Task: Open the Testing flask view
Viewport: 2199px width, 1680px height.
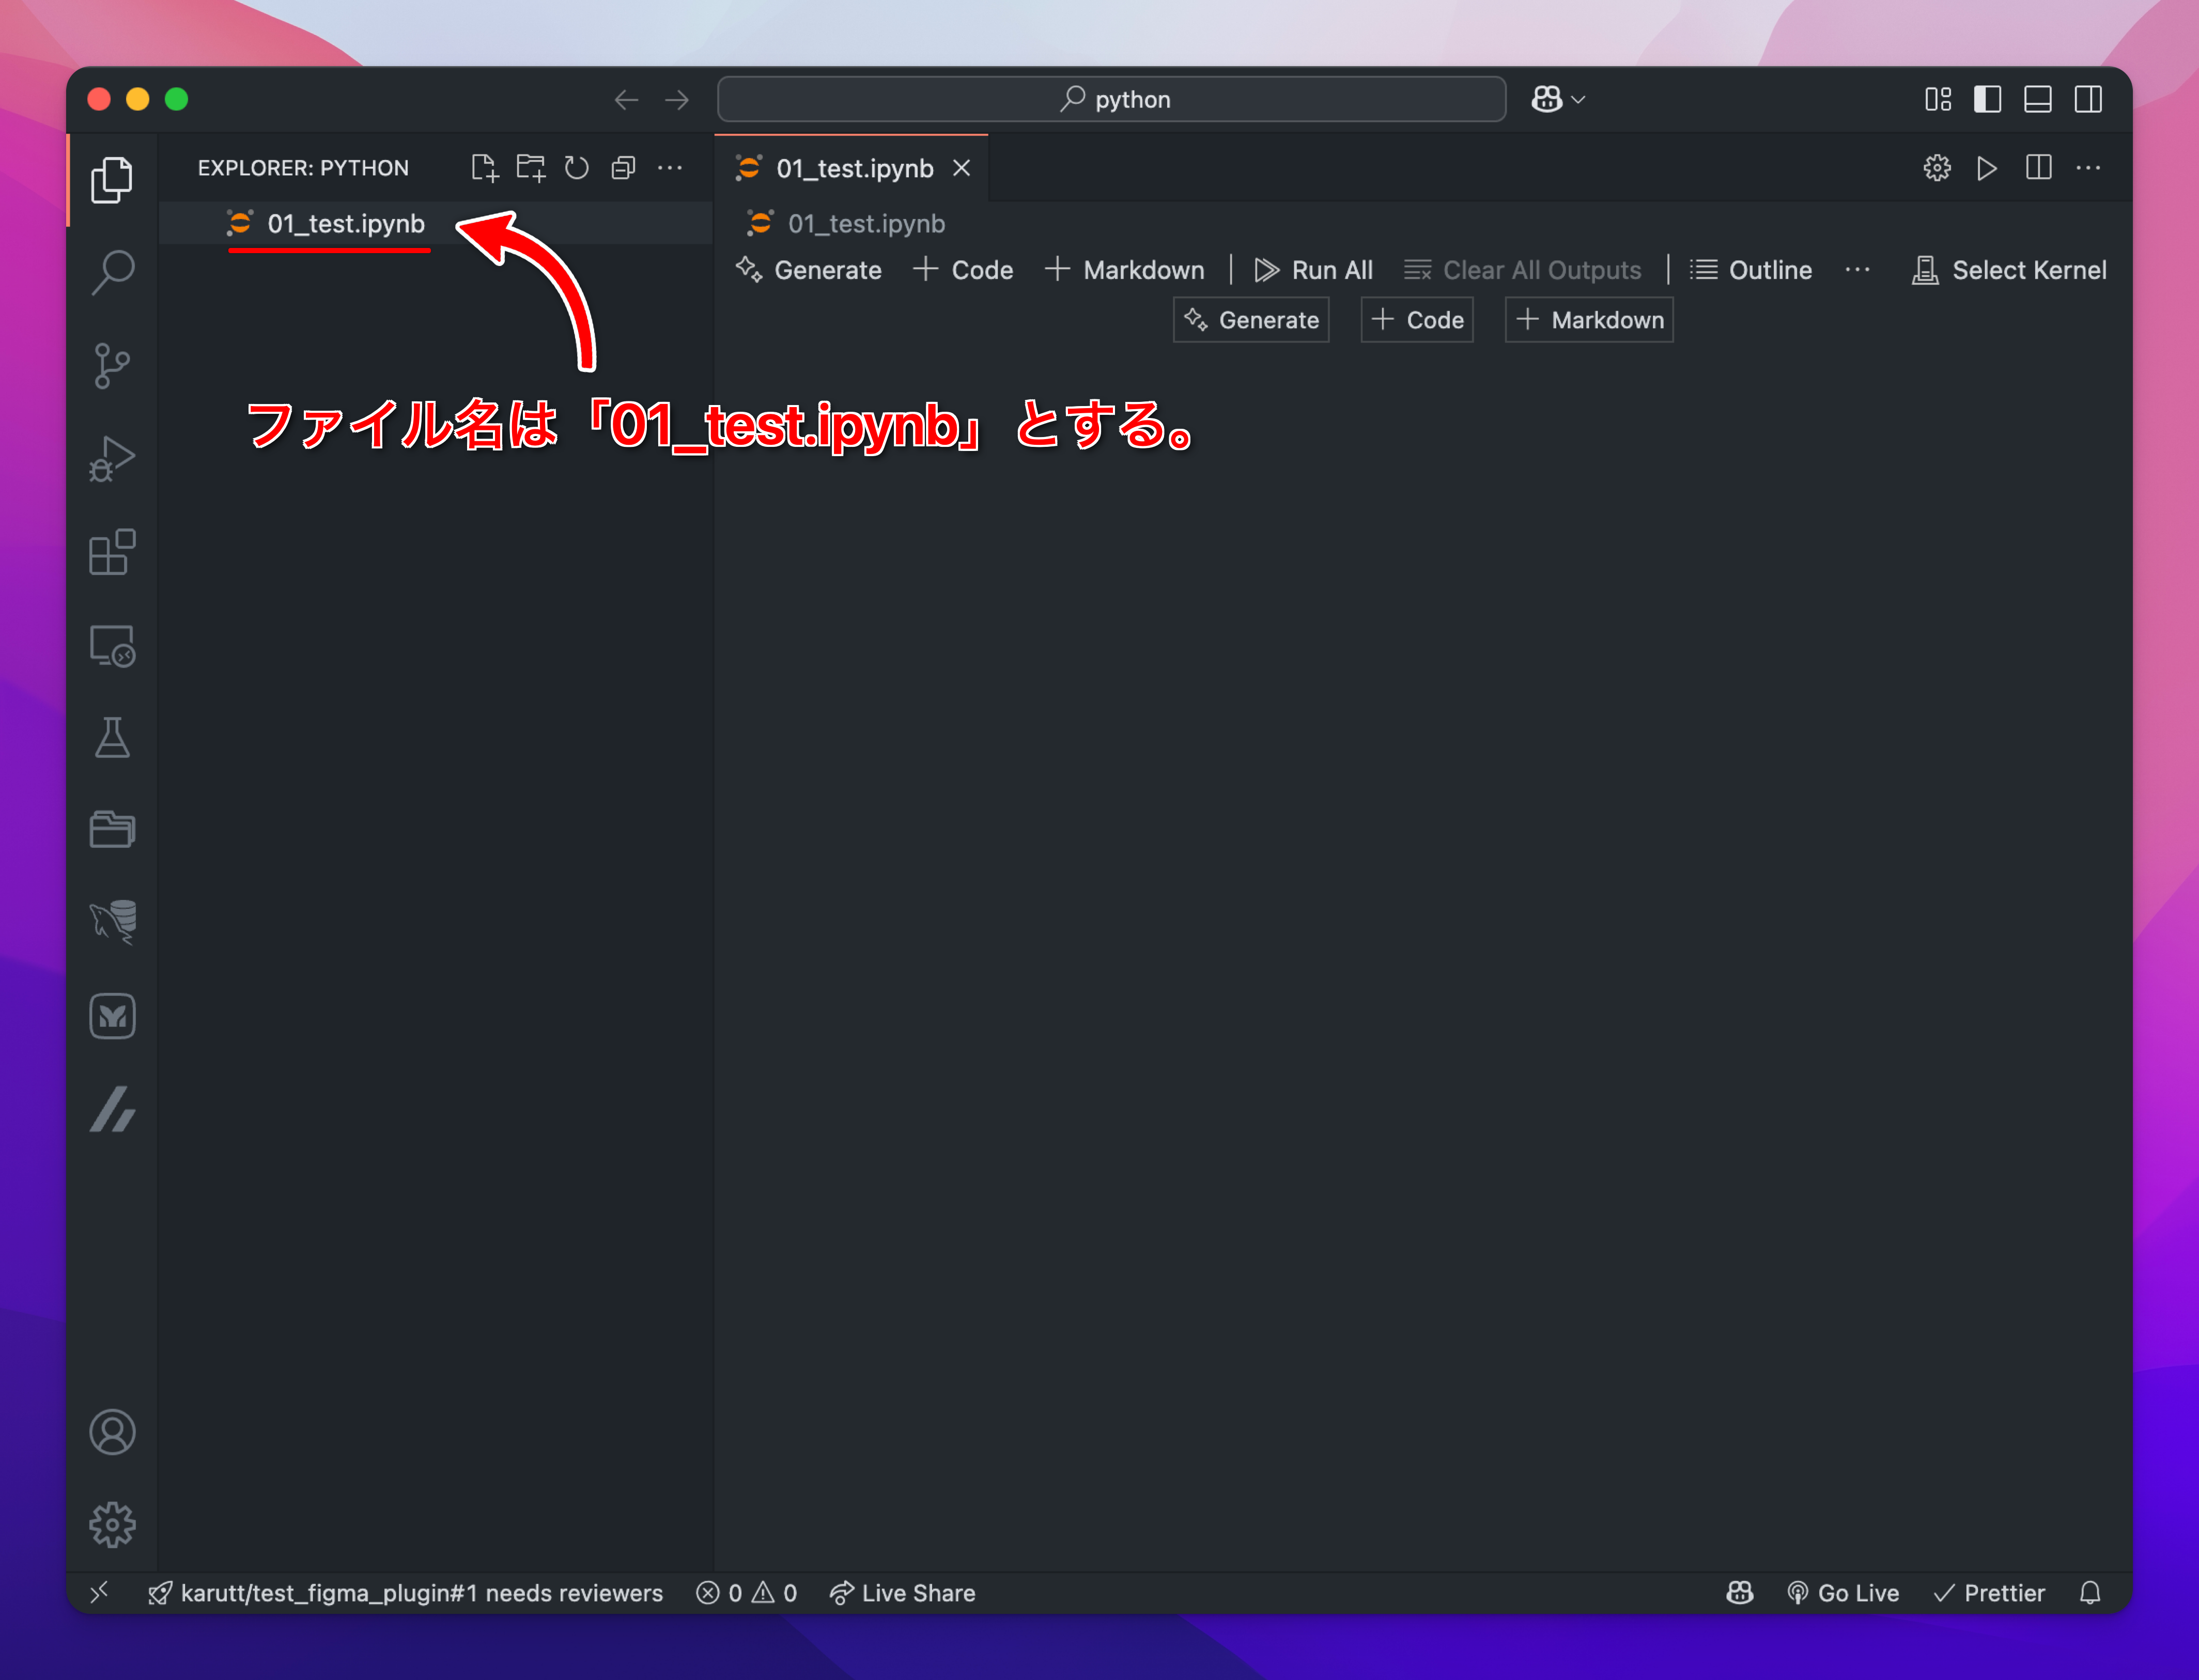Action: [112, 737]
